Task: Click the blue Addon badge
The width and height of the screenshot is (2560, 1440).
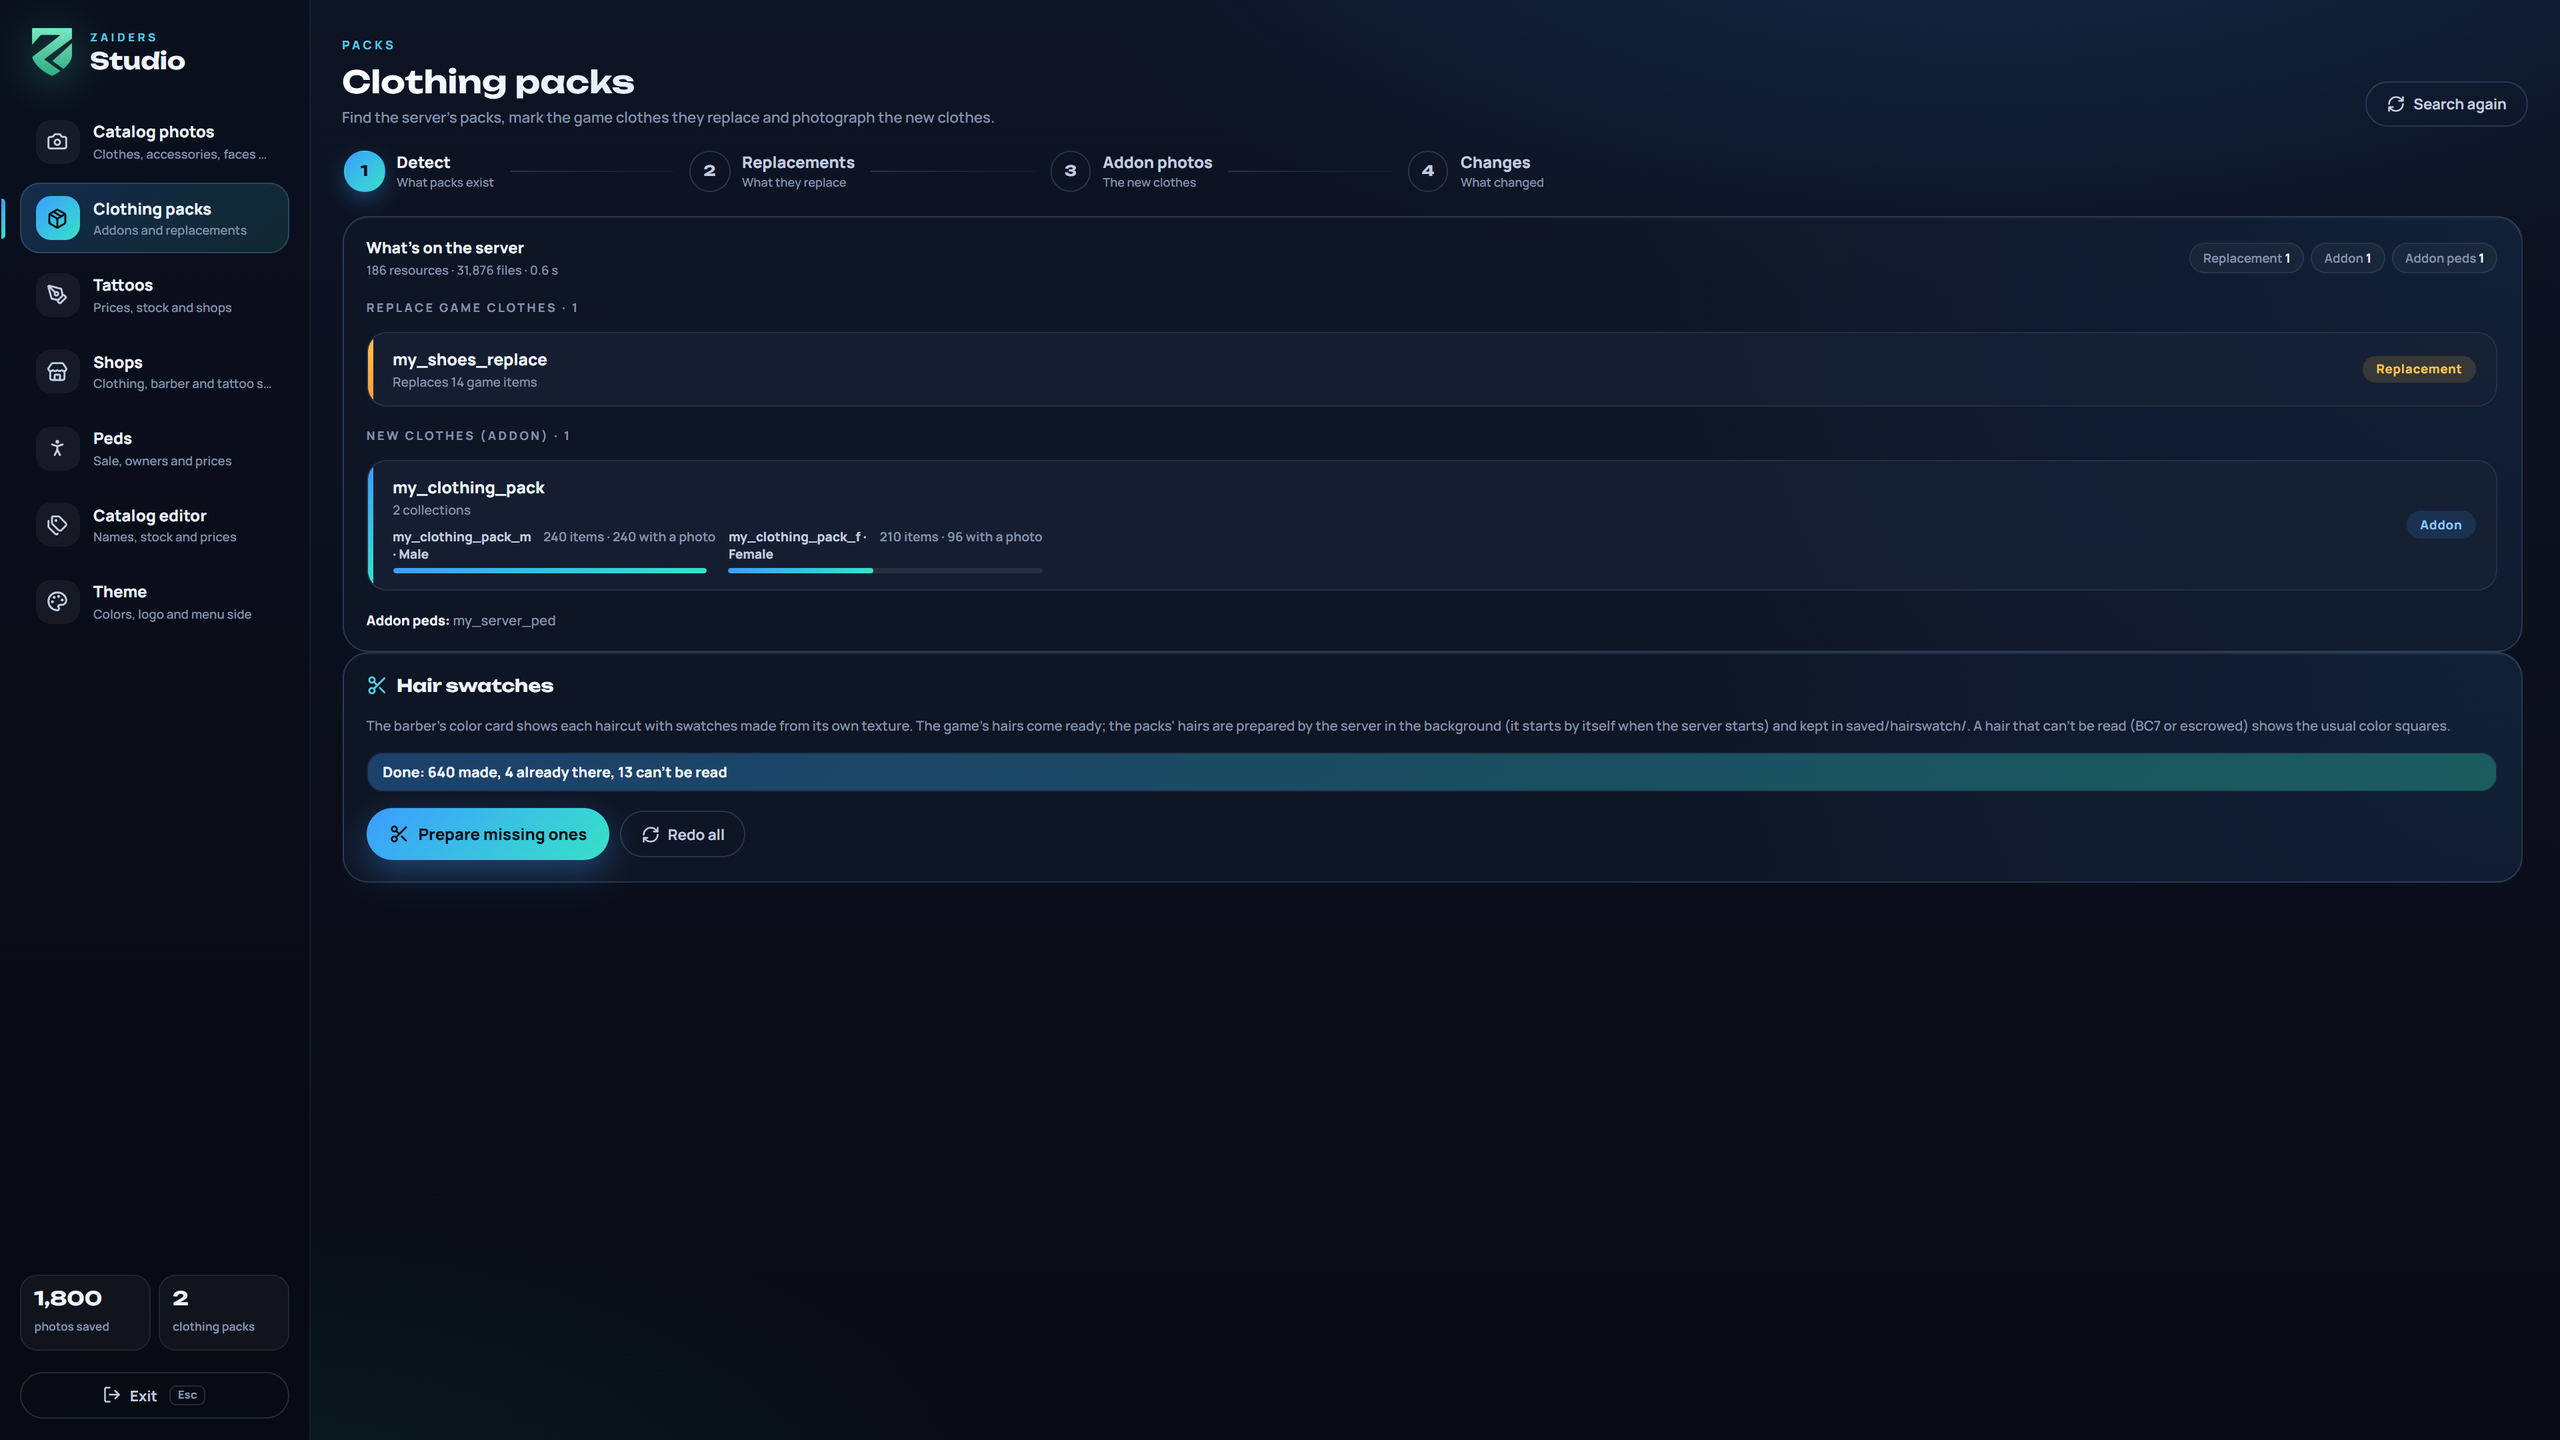Action: click(x=2440, y=525)
